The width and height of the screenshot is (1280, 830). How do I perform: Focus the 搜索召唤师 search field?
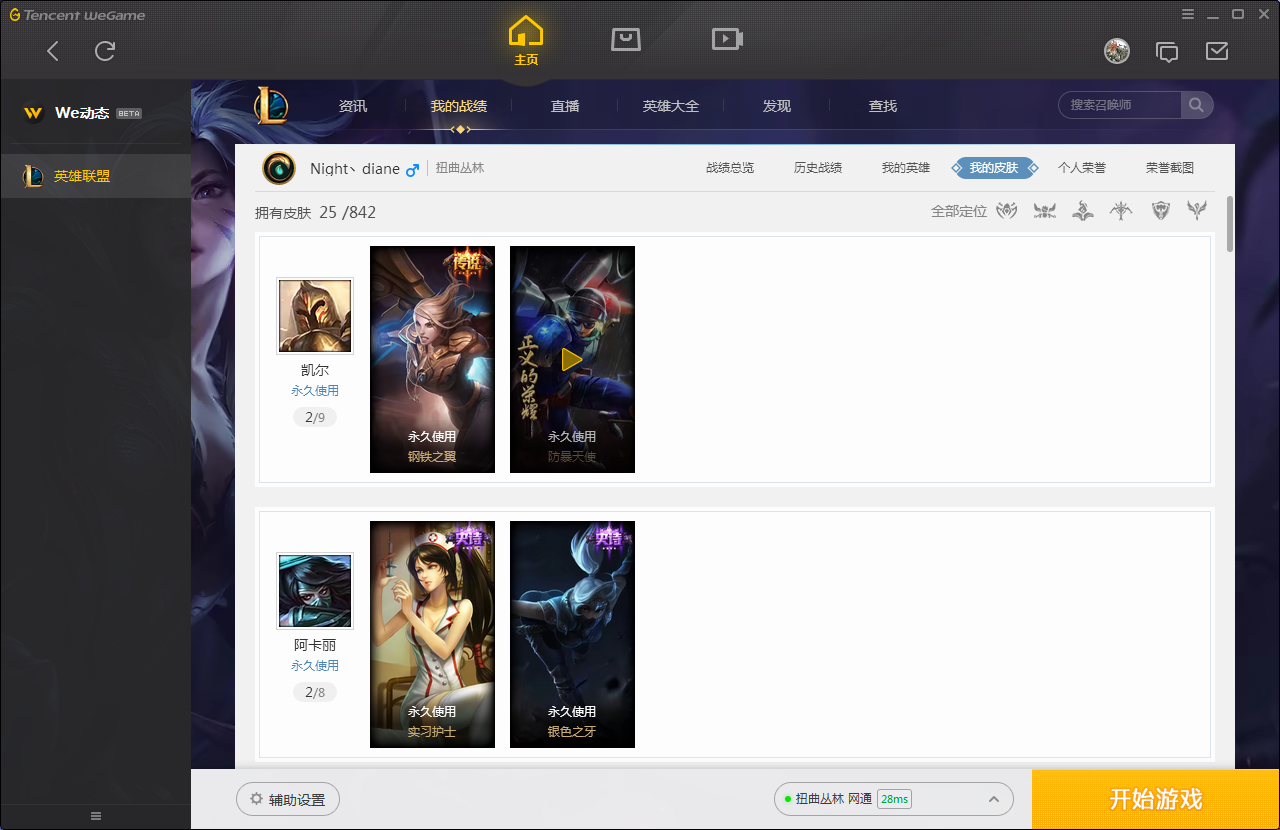click(x=1120, y=105)
